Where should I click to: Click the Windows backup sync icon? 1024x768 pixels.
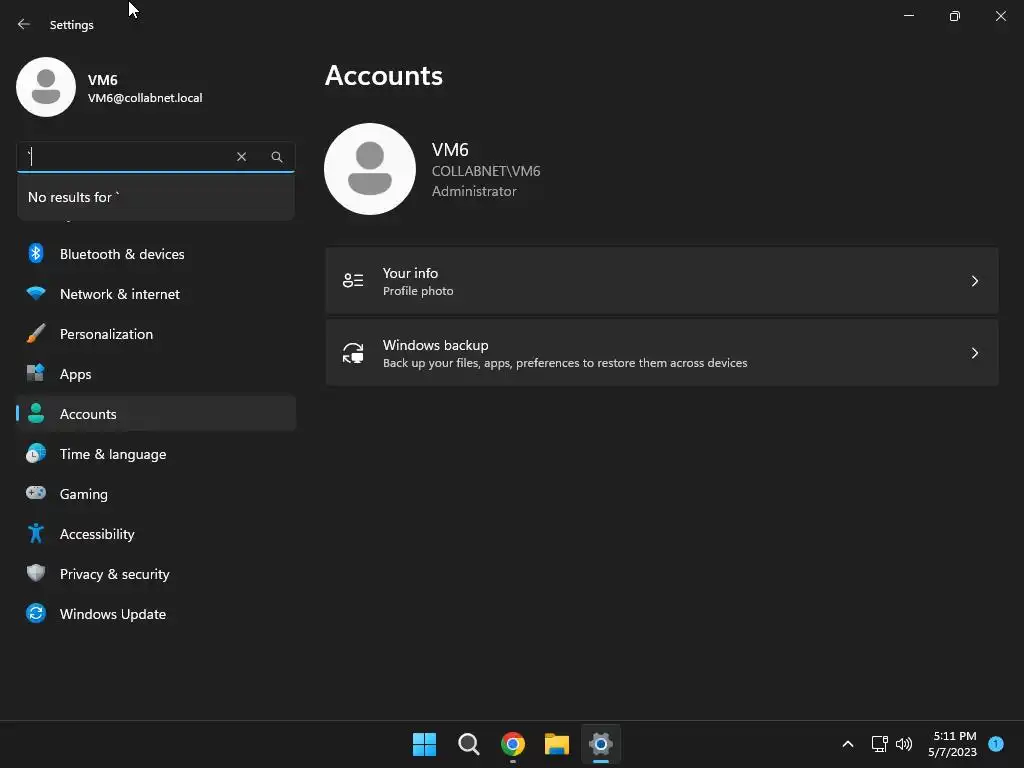(353, 353)
